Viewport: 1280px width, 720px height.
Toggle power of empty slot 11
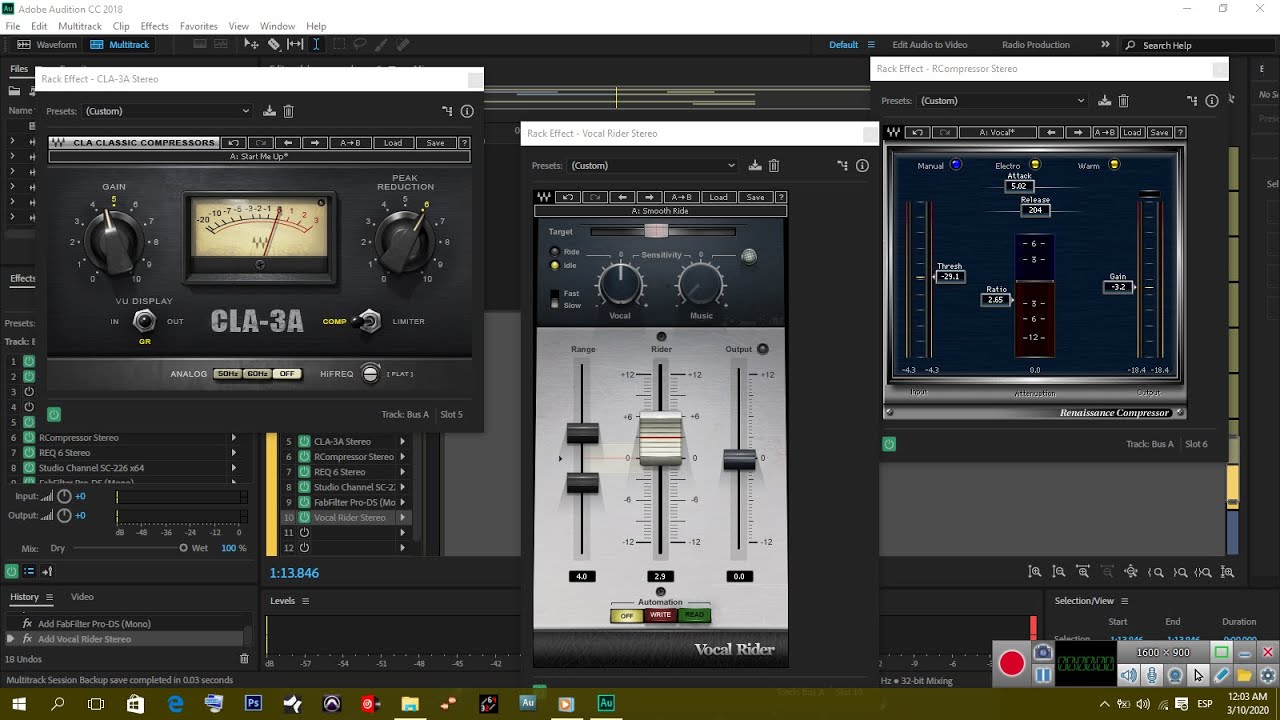(304, 533)
